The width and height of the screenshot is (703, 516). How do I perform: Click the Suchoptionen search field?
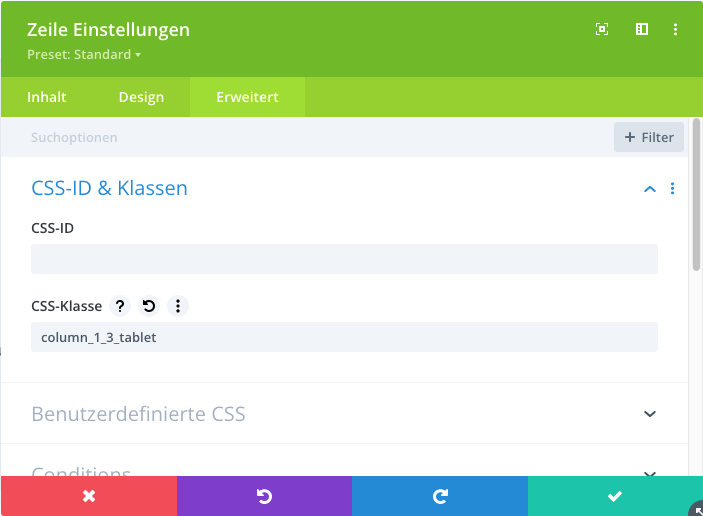[300, 137]
